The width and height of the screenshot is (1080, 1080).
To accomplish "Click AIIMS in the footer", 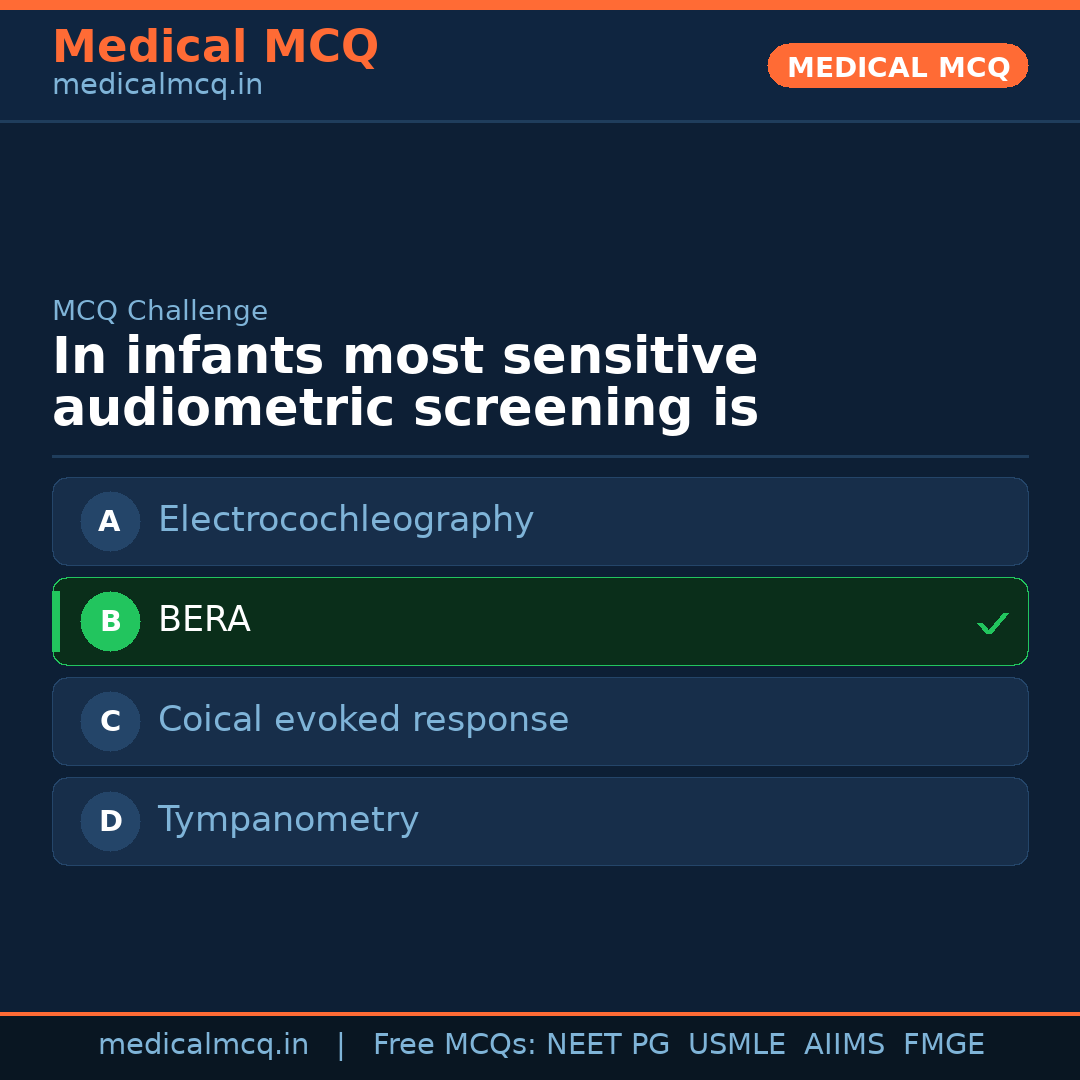I will [844, 1045].
